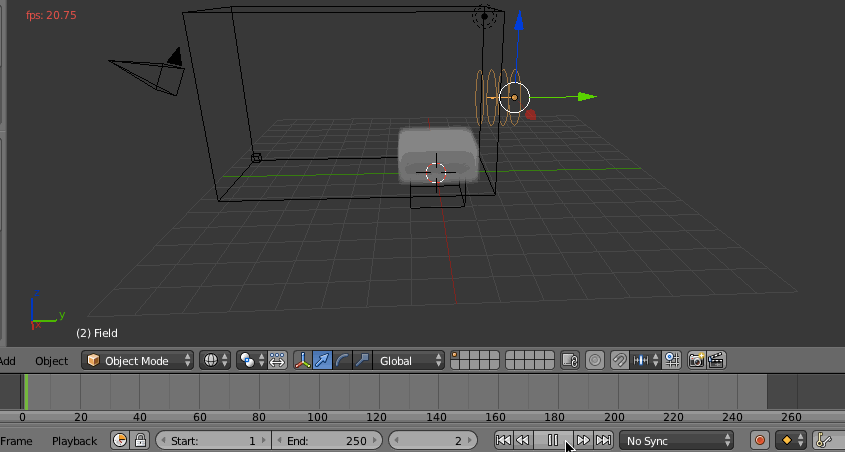Jump to next keyframe
The width and height of the screenshot is (845, 452).
click(x=583, y=440)
